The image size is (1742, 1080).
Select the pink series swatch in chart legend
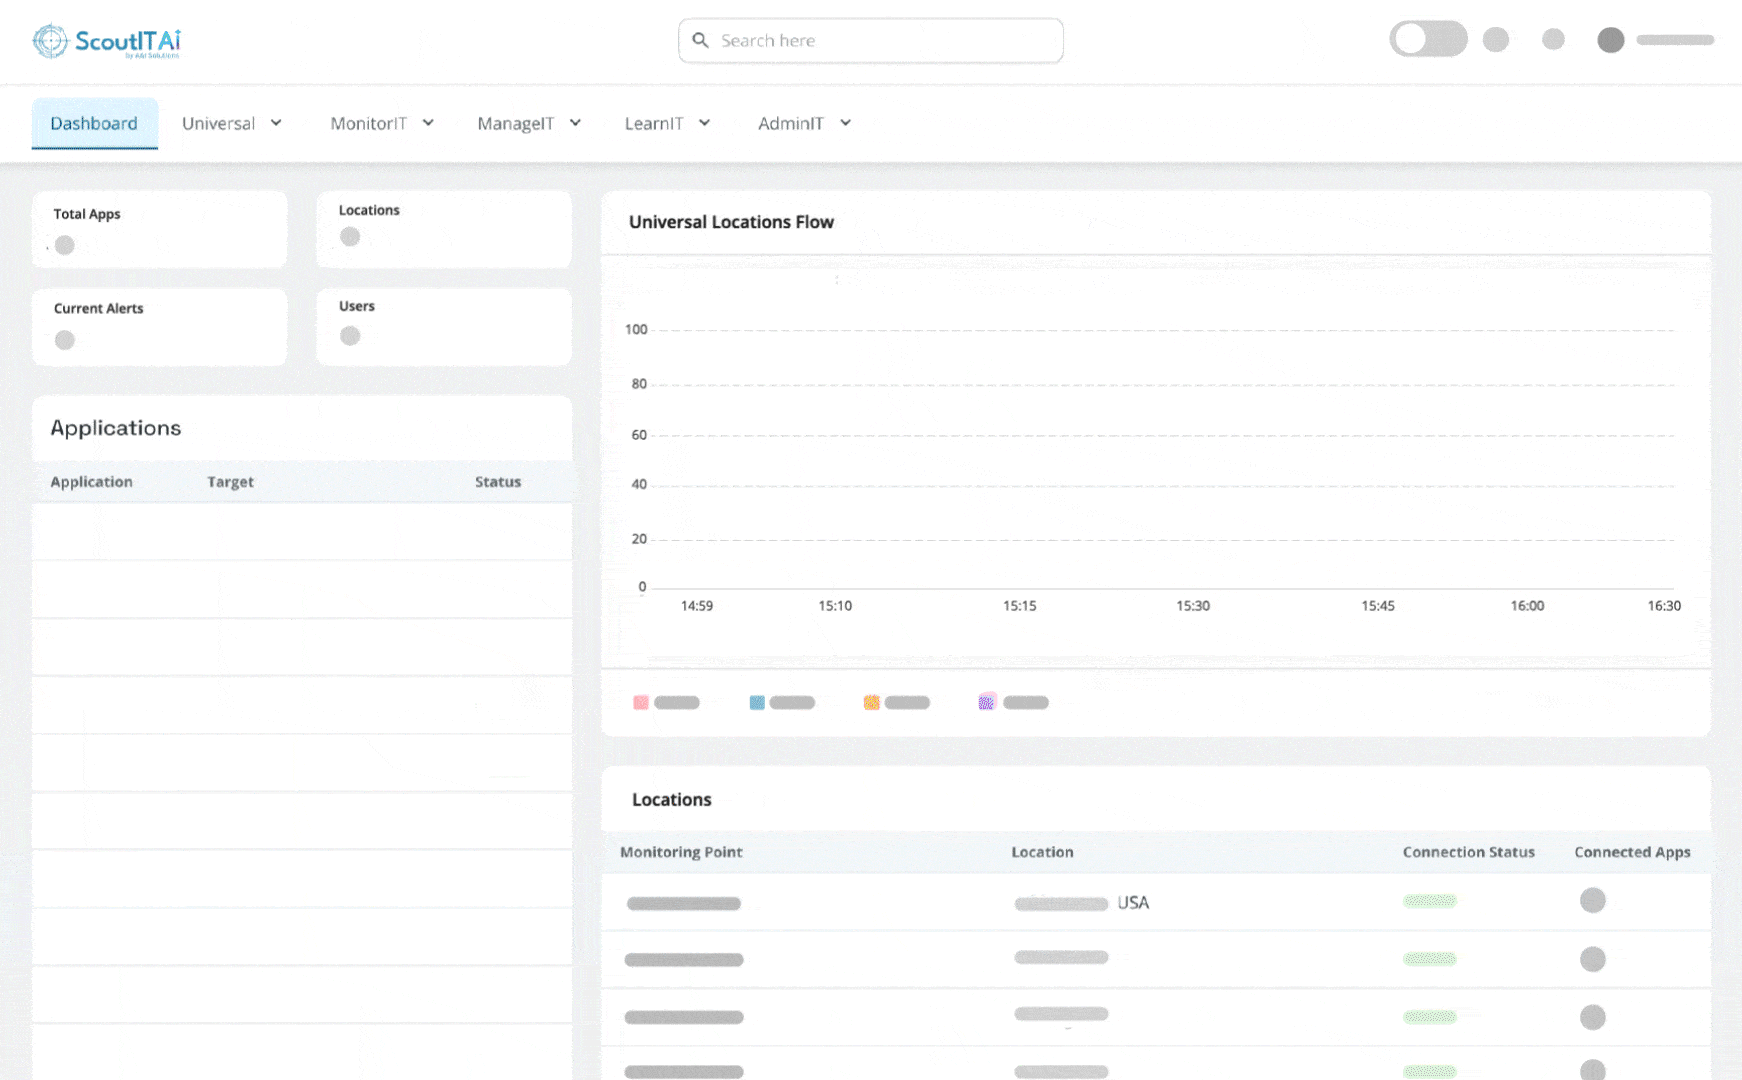[640, 702]
